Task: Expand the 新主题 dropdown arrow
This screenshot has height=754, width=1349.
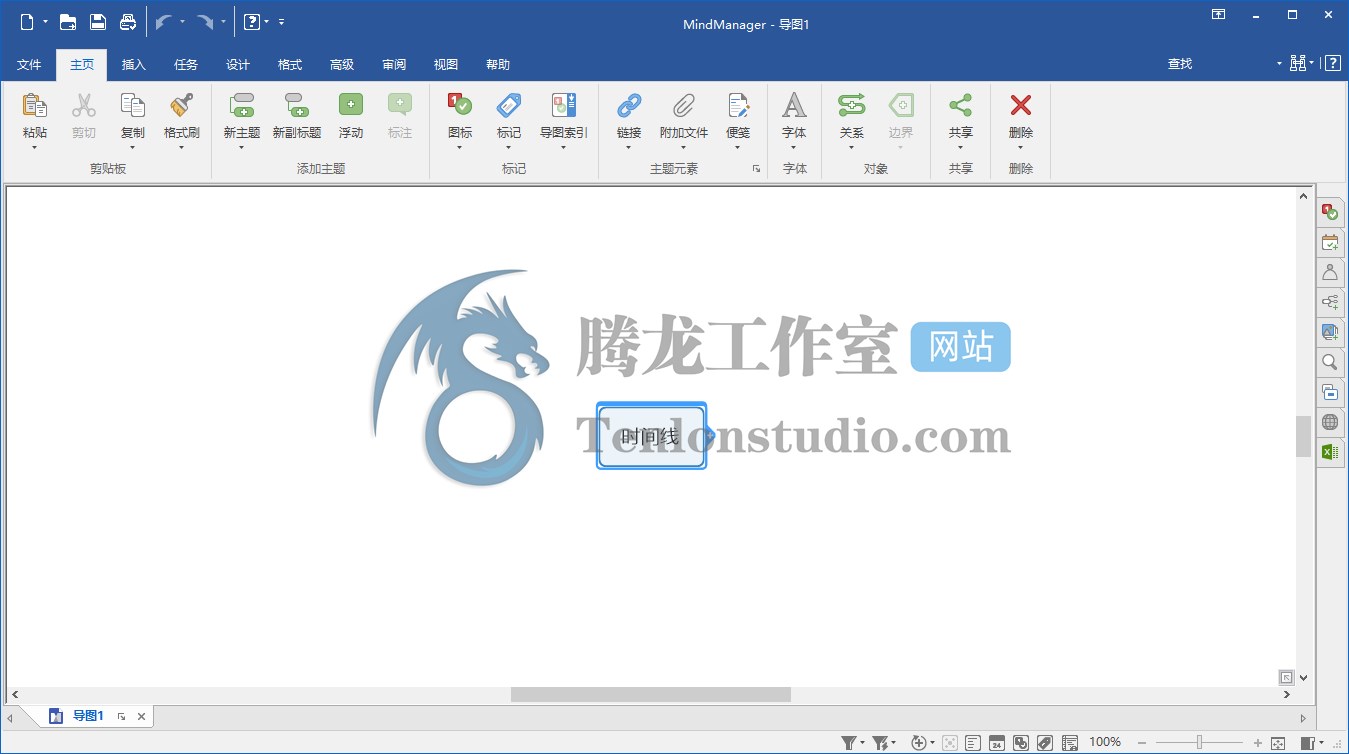Action: point(241,148)
